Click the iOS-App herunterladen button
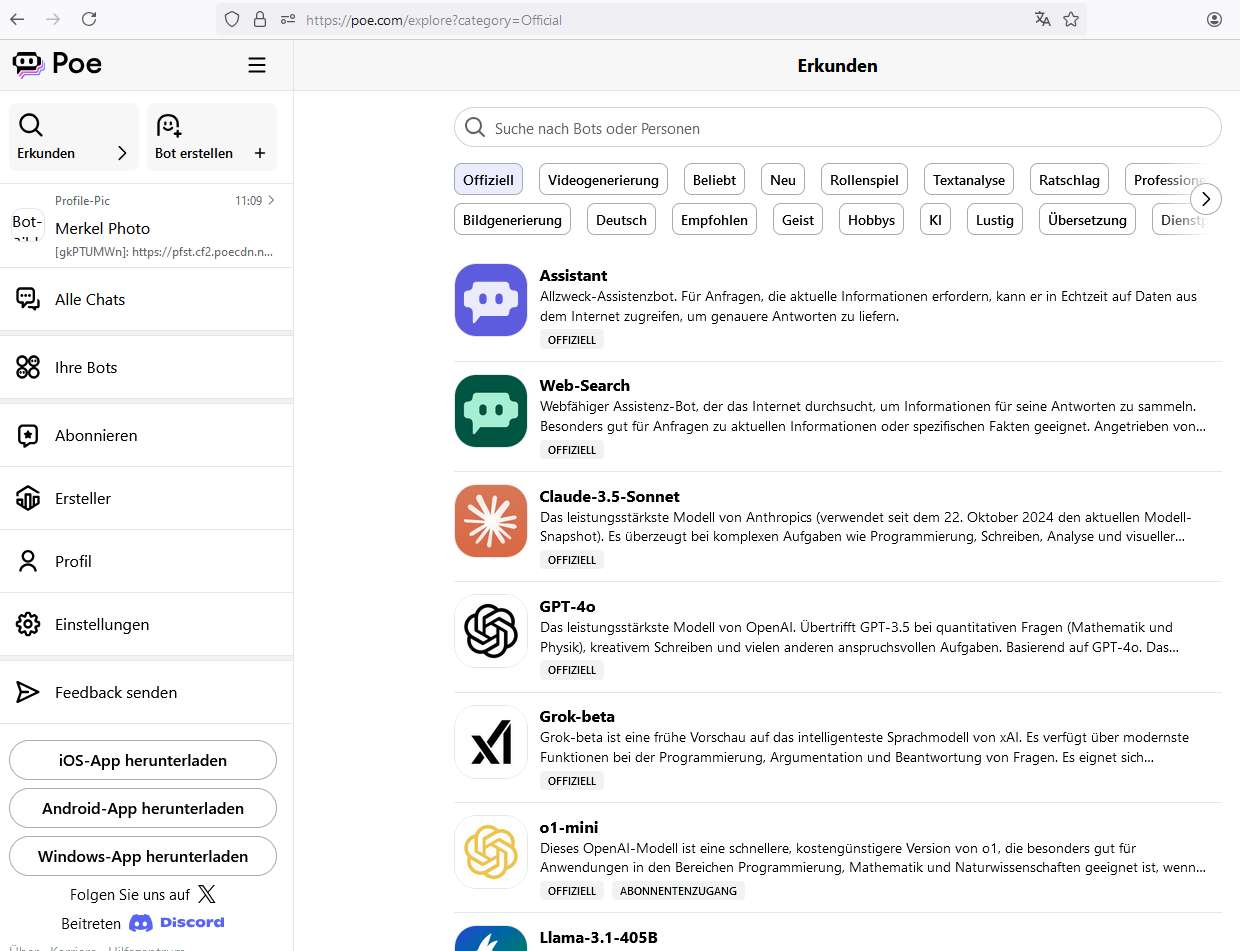This screenshot has height=951, width=1240. point(143,760)
